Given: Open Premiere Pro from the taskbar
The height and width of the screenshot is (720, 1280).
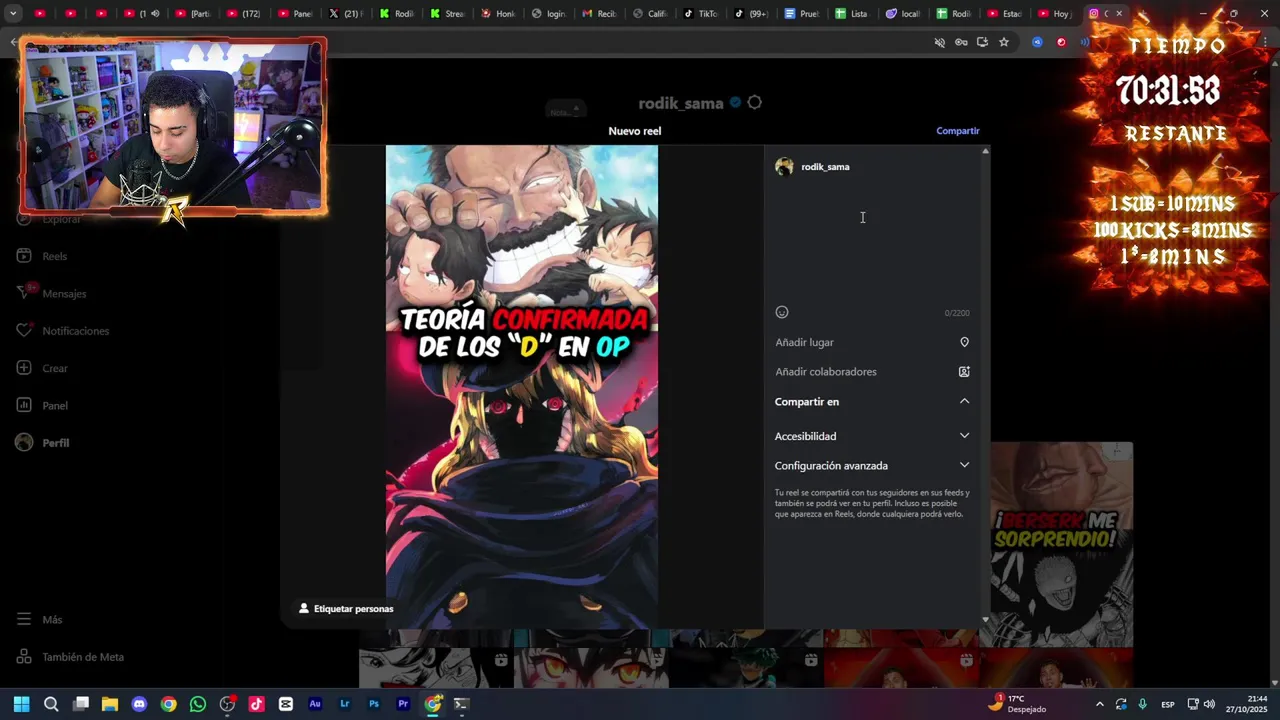Looking at the screenshot, I should click(x=403, y=704).
